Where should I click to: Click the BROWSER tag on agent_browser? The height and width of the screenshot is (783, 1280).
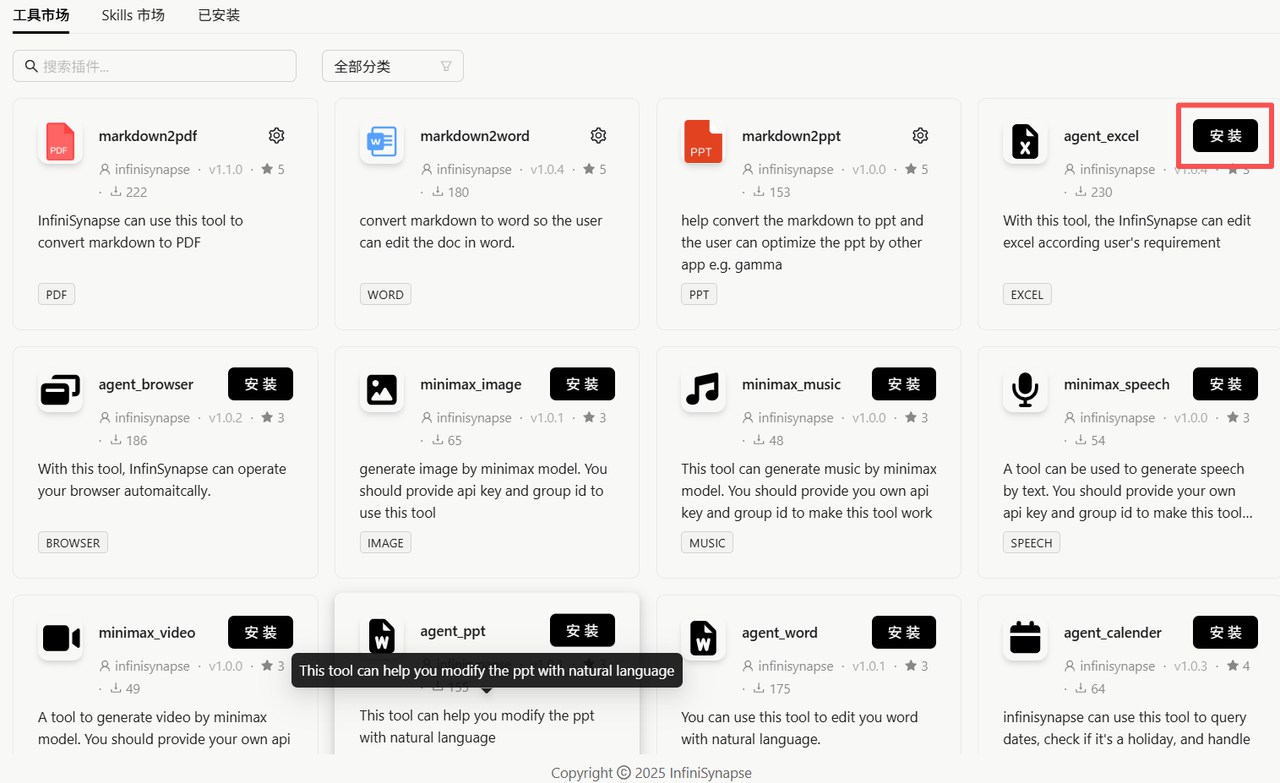[73, 543]
